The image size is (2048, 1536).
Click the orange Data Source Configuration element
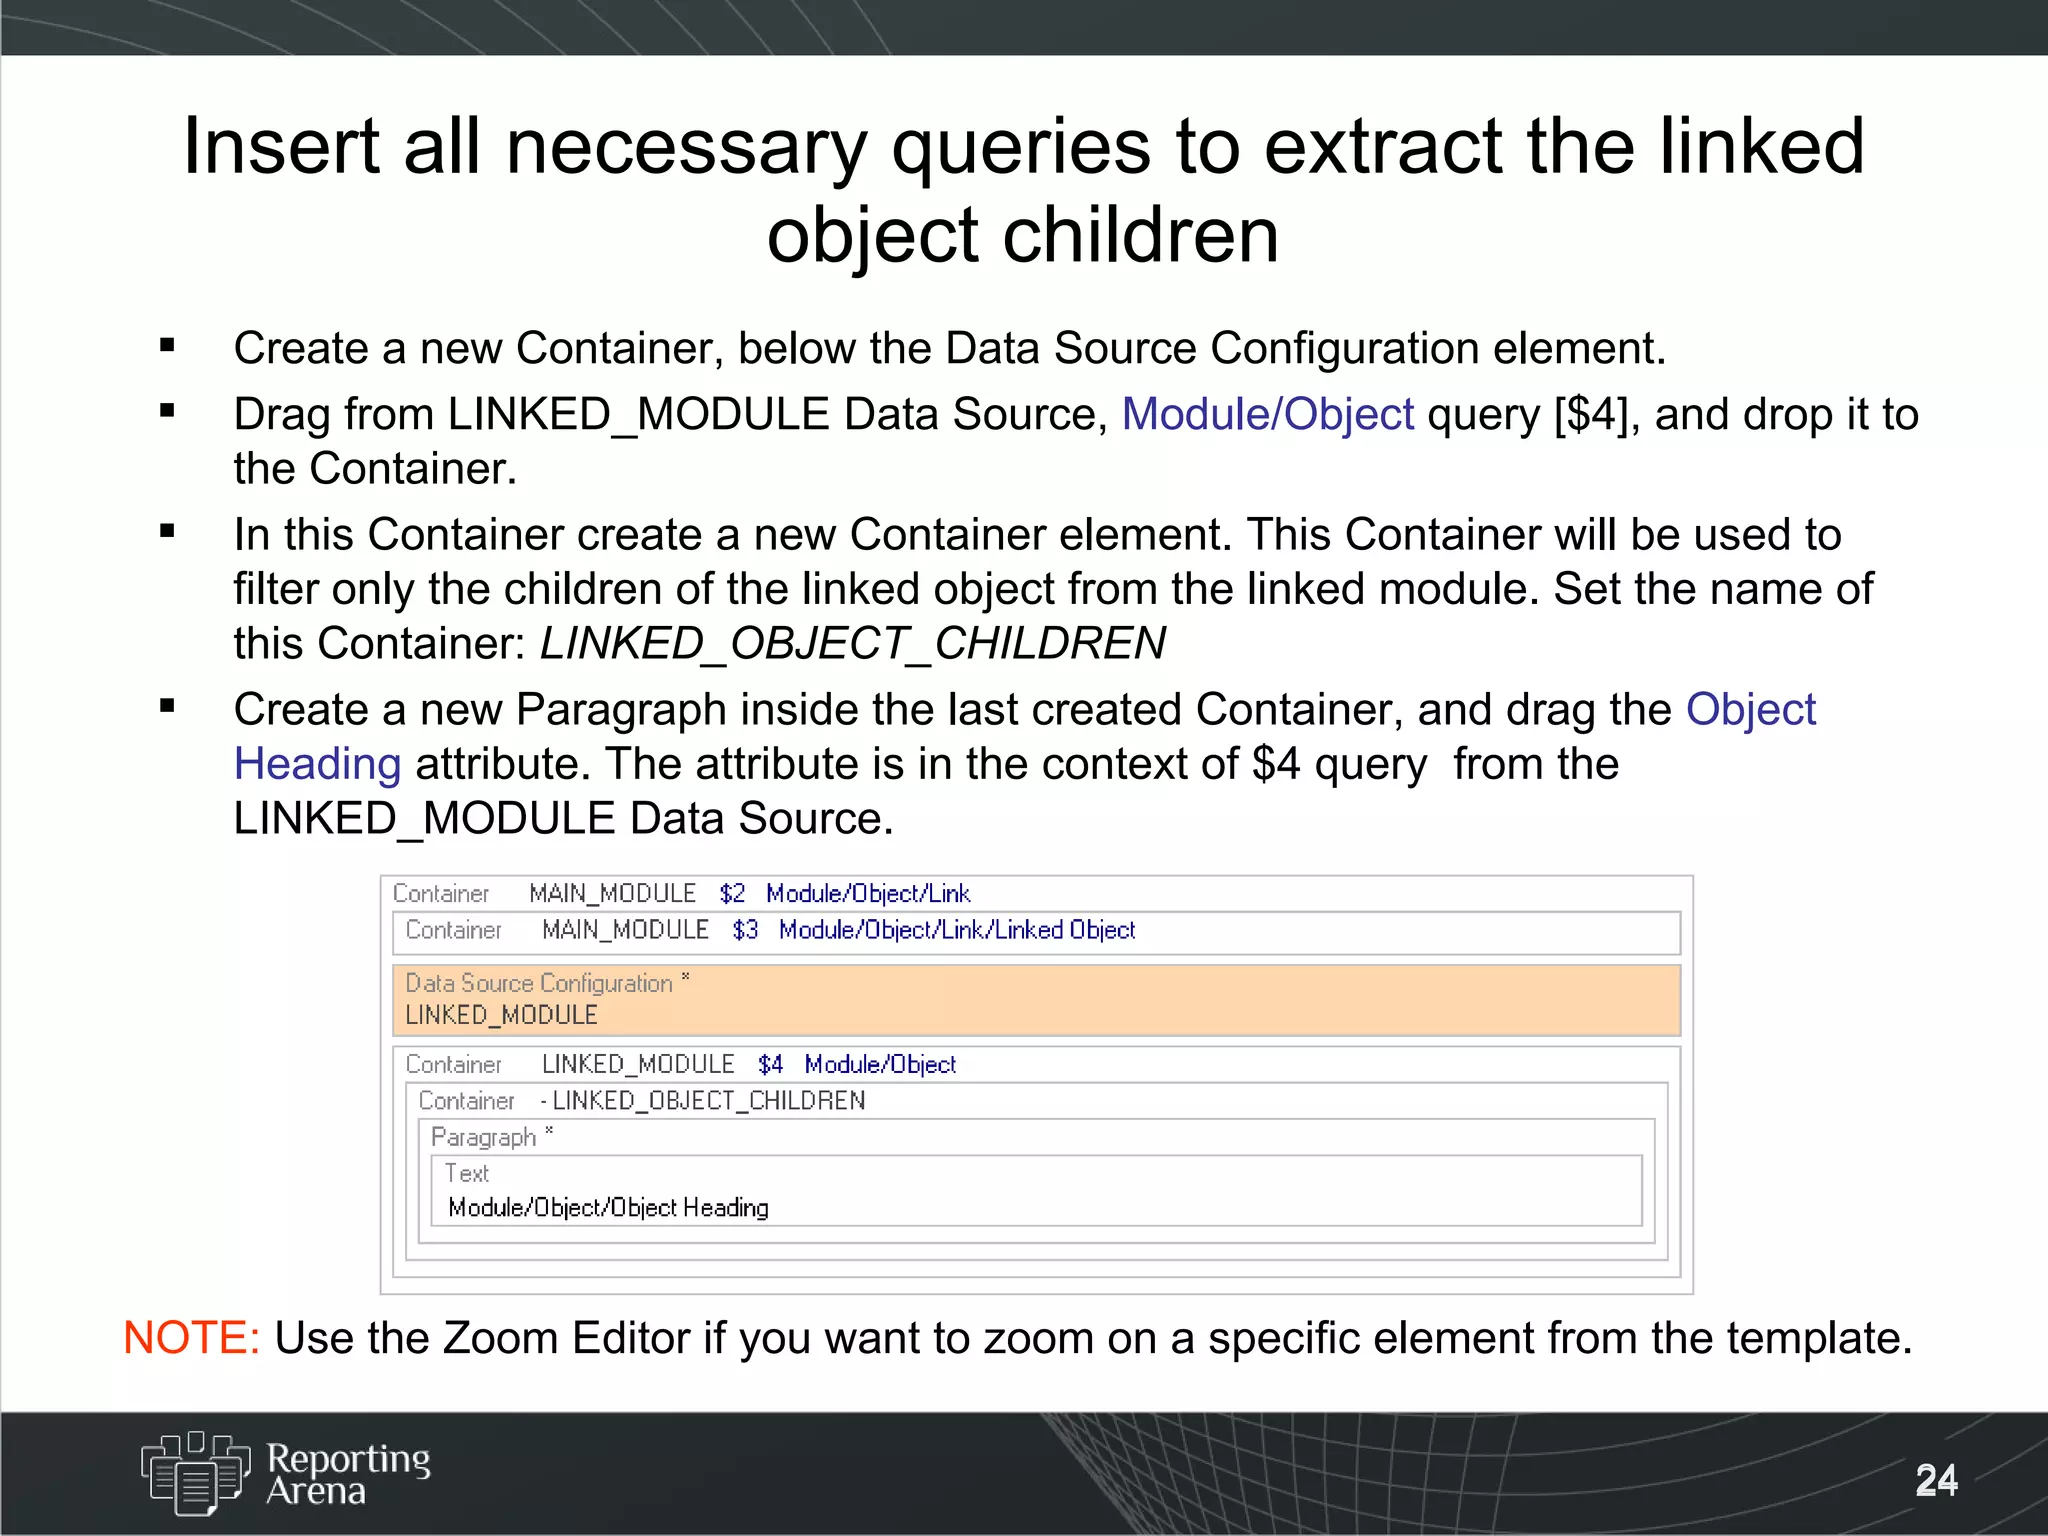(1036, 1000)
